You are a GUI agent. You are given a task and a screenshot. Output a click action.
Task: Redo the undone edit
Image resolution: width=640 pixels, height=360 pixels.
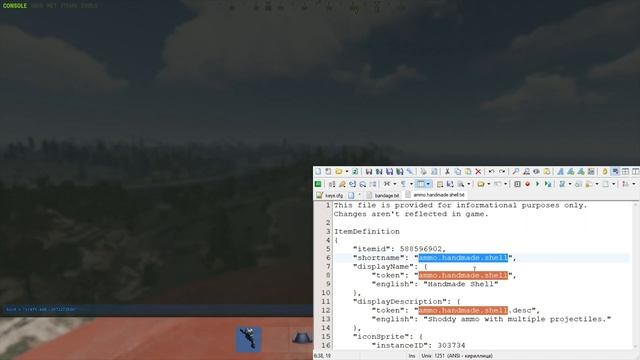pos(502,171)
